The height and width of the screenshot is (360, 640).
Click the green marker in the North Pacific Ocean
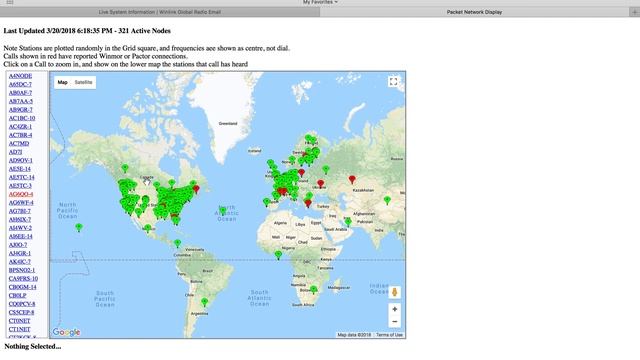coord(79,227)
